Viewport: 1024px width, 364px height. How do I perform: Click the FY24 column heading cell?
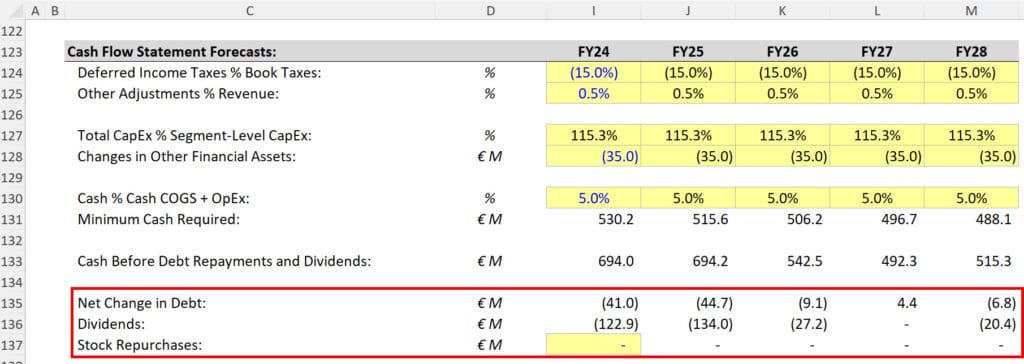pyautogui.click(x=594, y=52)
